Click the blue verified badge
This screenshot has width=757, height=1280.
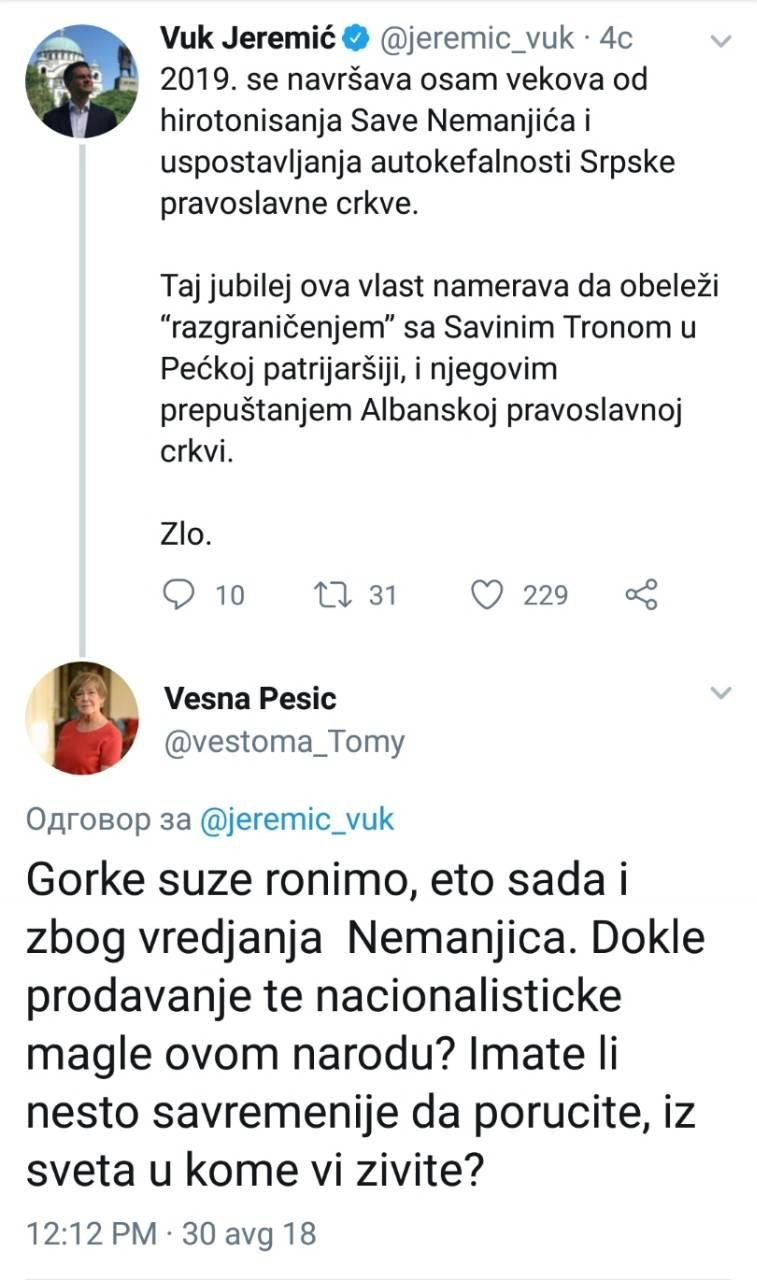(x=355, y=39)
